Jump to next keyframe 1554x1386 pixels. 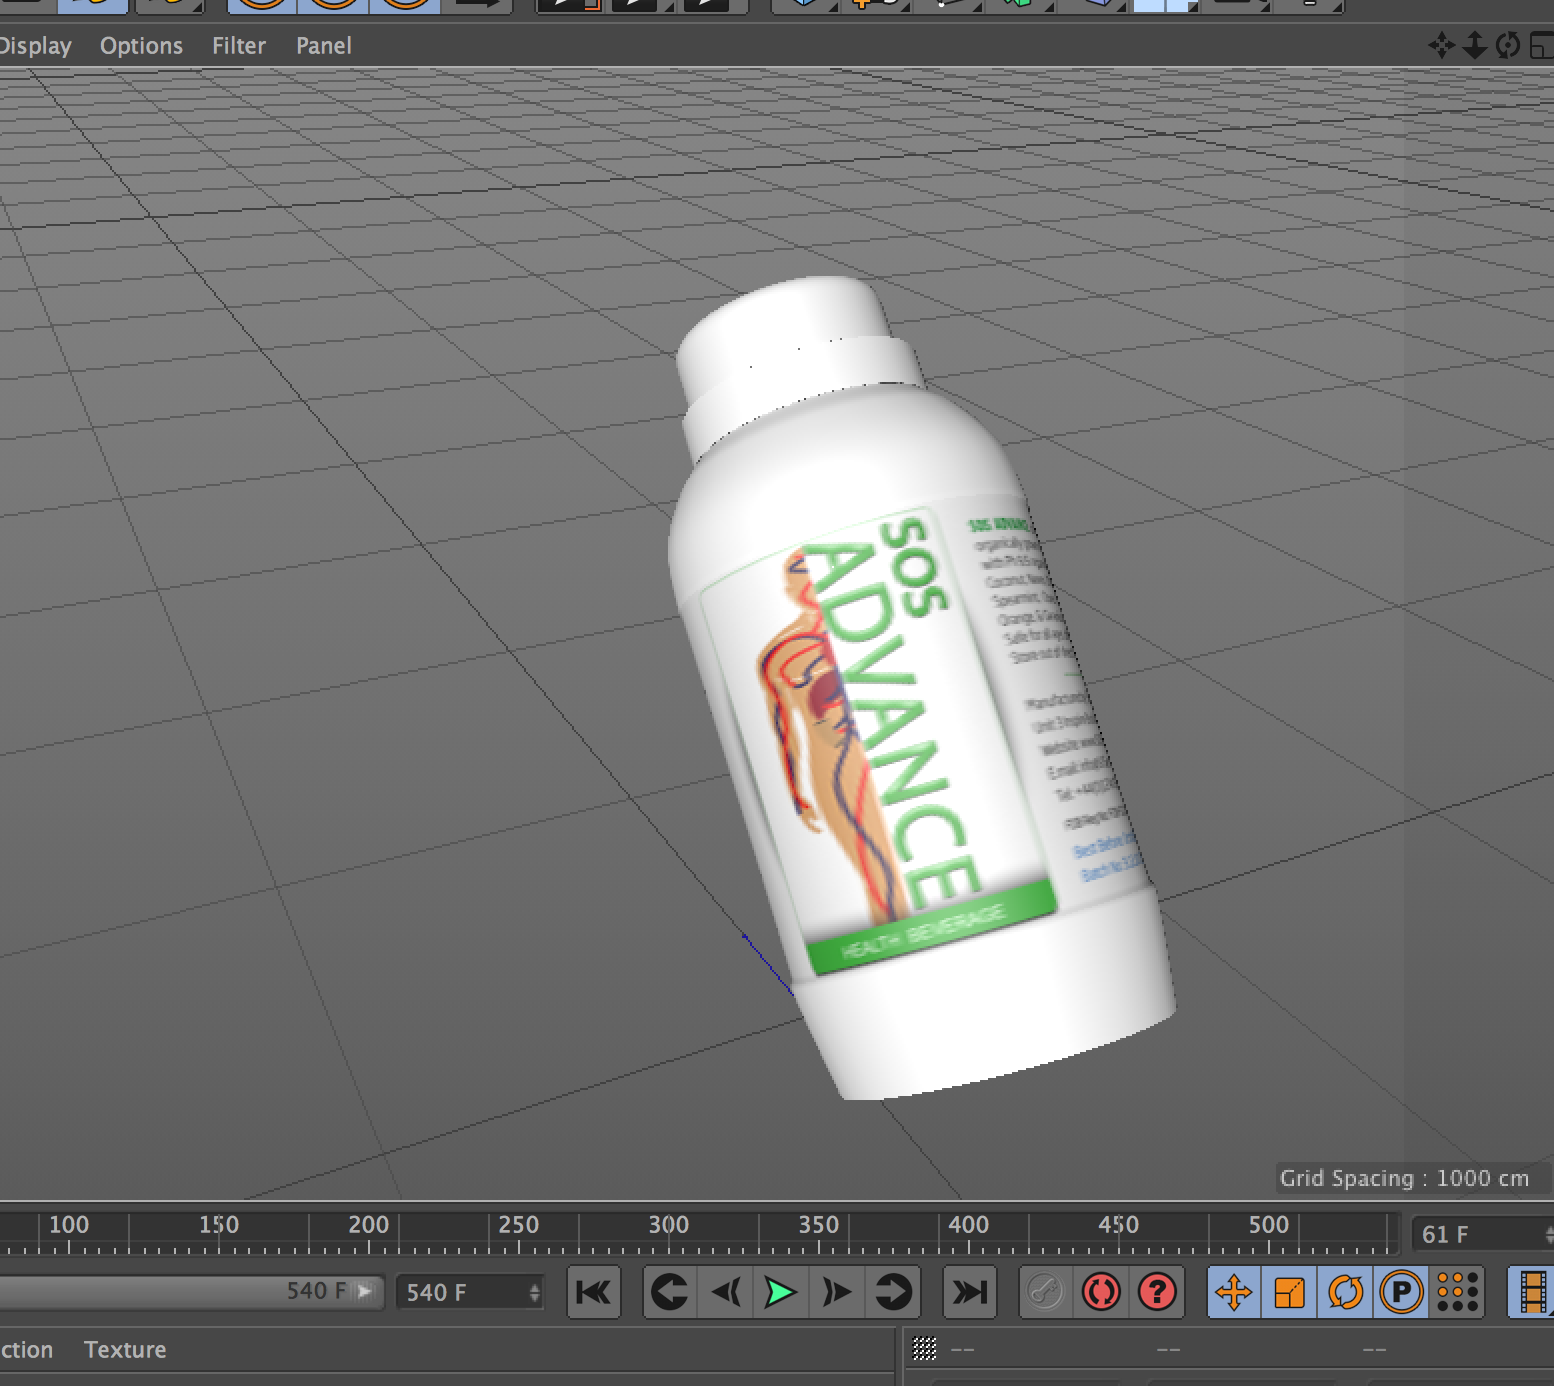893,1292
